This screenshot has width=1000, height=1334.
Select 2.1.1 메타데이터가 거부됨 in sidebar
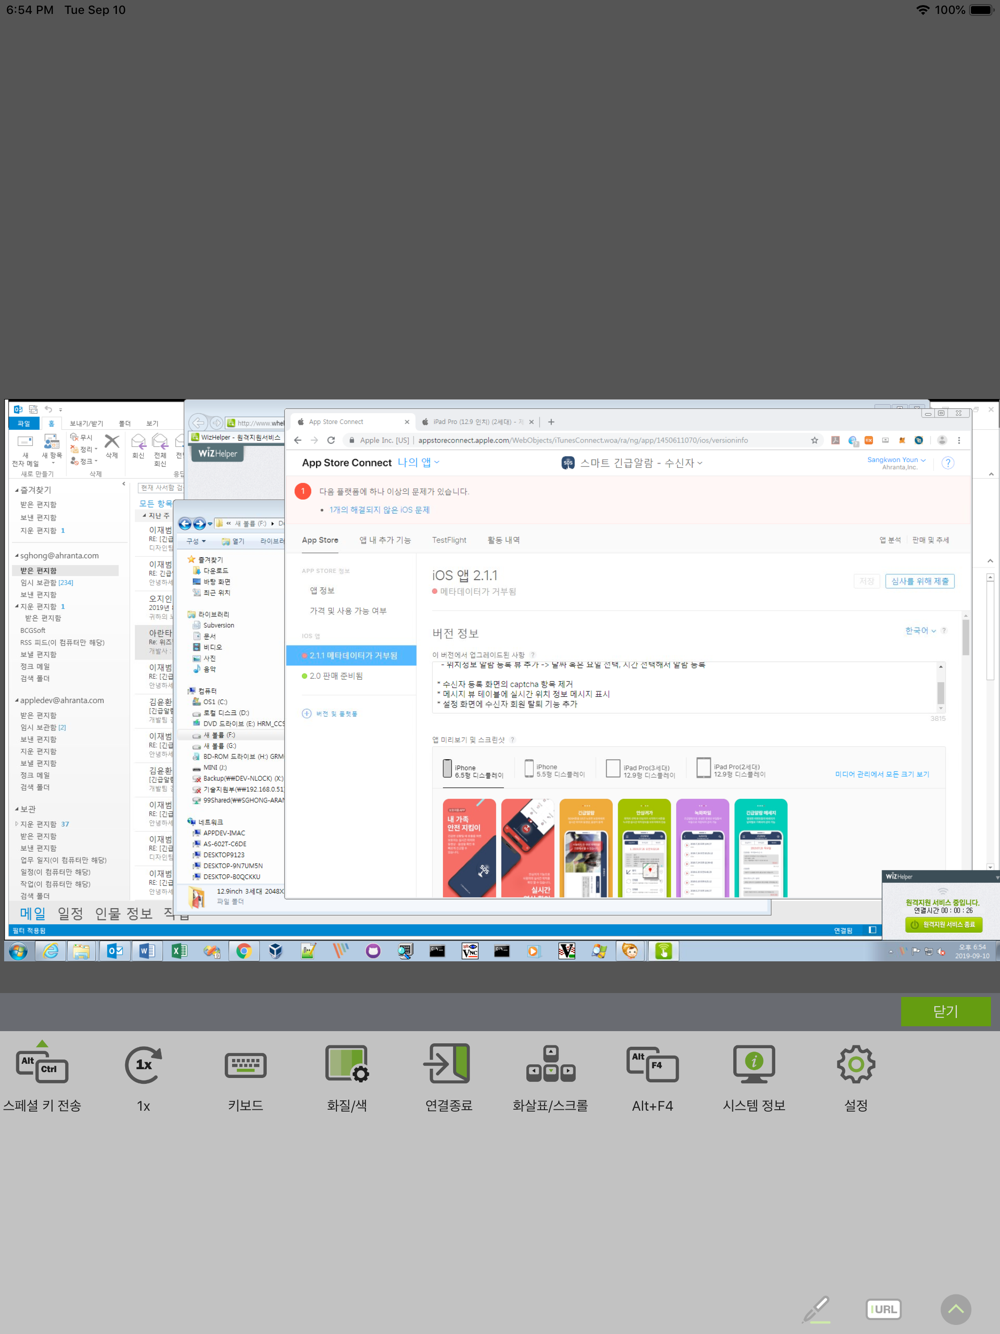(x=351, y=656)
